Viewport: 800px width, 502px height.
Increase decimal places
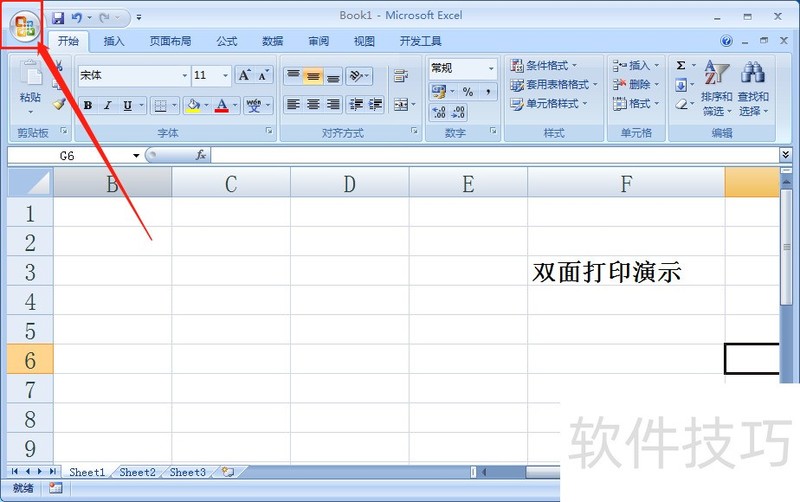click(x=439, y=112)
